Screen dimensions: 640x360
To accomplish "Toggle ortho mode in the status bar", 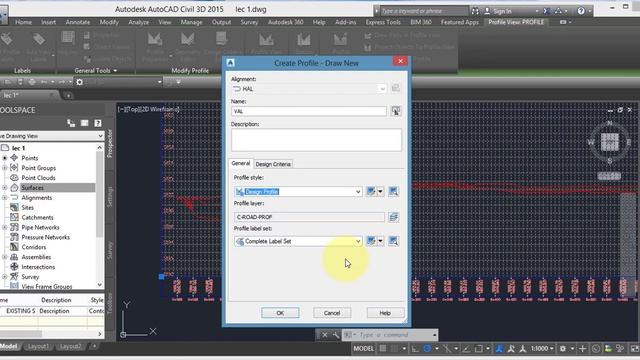I will [x=415, y=349].
